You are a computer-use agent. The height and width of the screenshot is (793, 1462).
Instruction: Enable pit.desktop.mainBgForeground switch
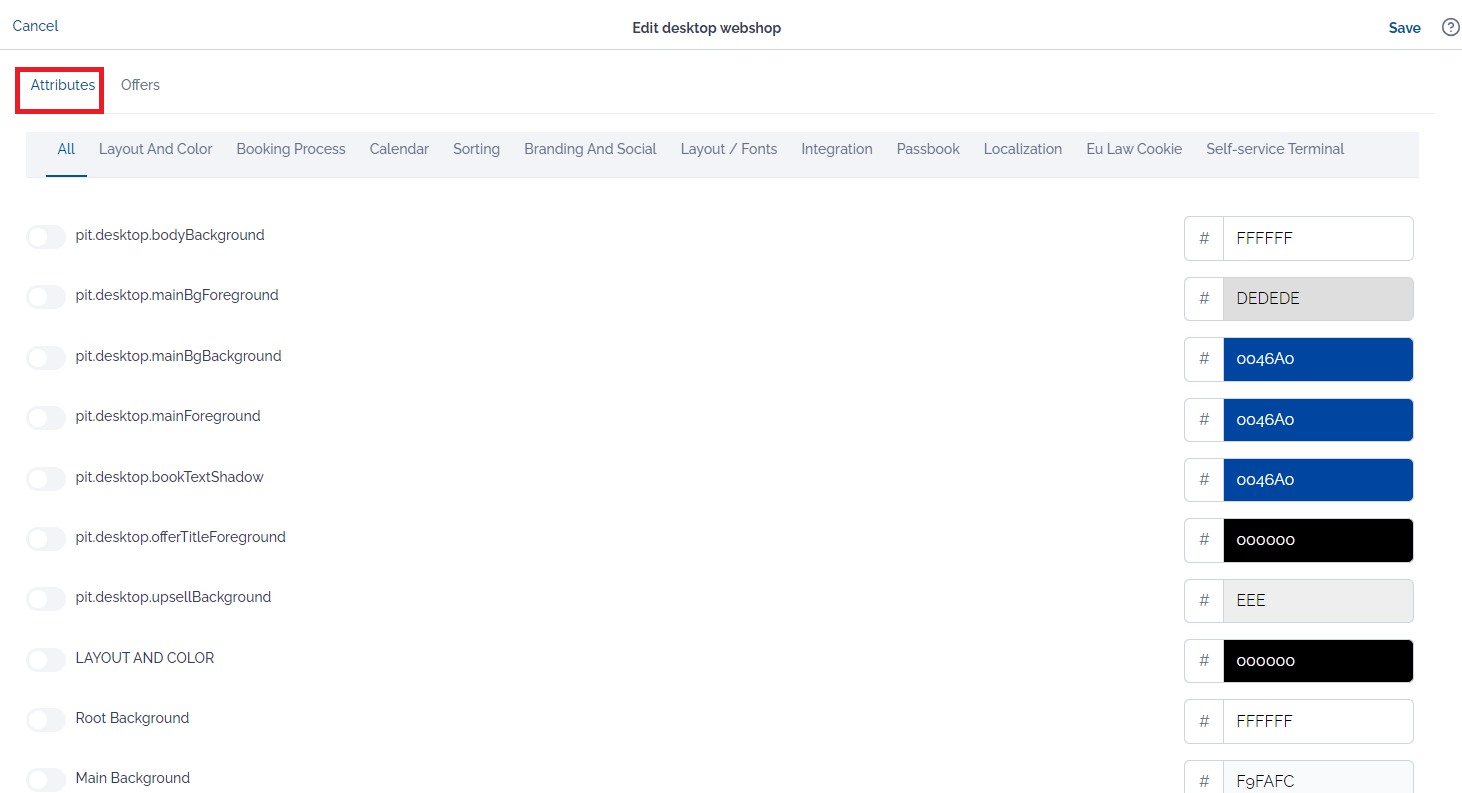[46, 297]
